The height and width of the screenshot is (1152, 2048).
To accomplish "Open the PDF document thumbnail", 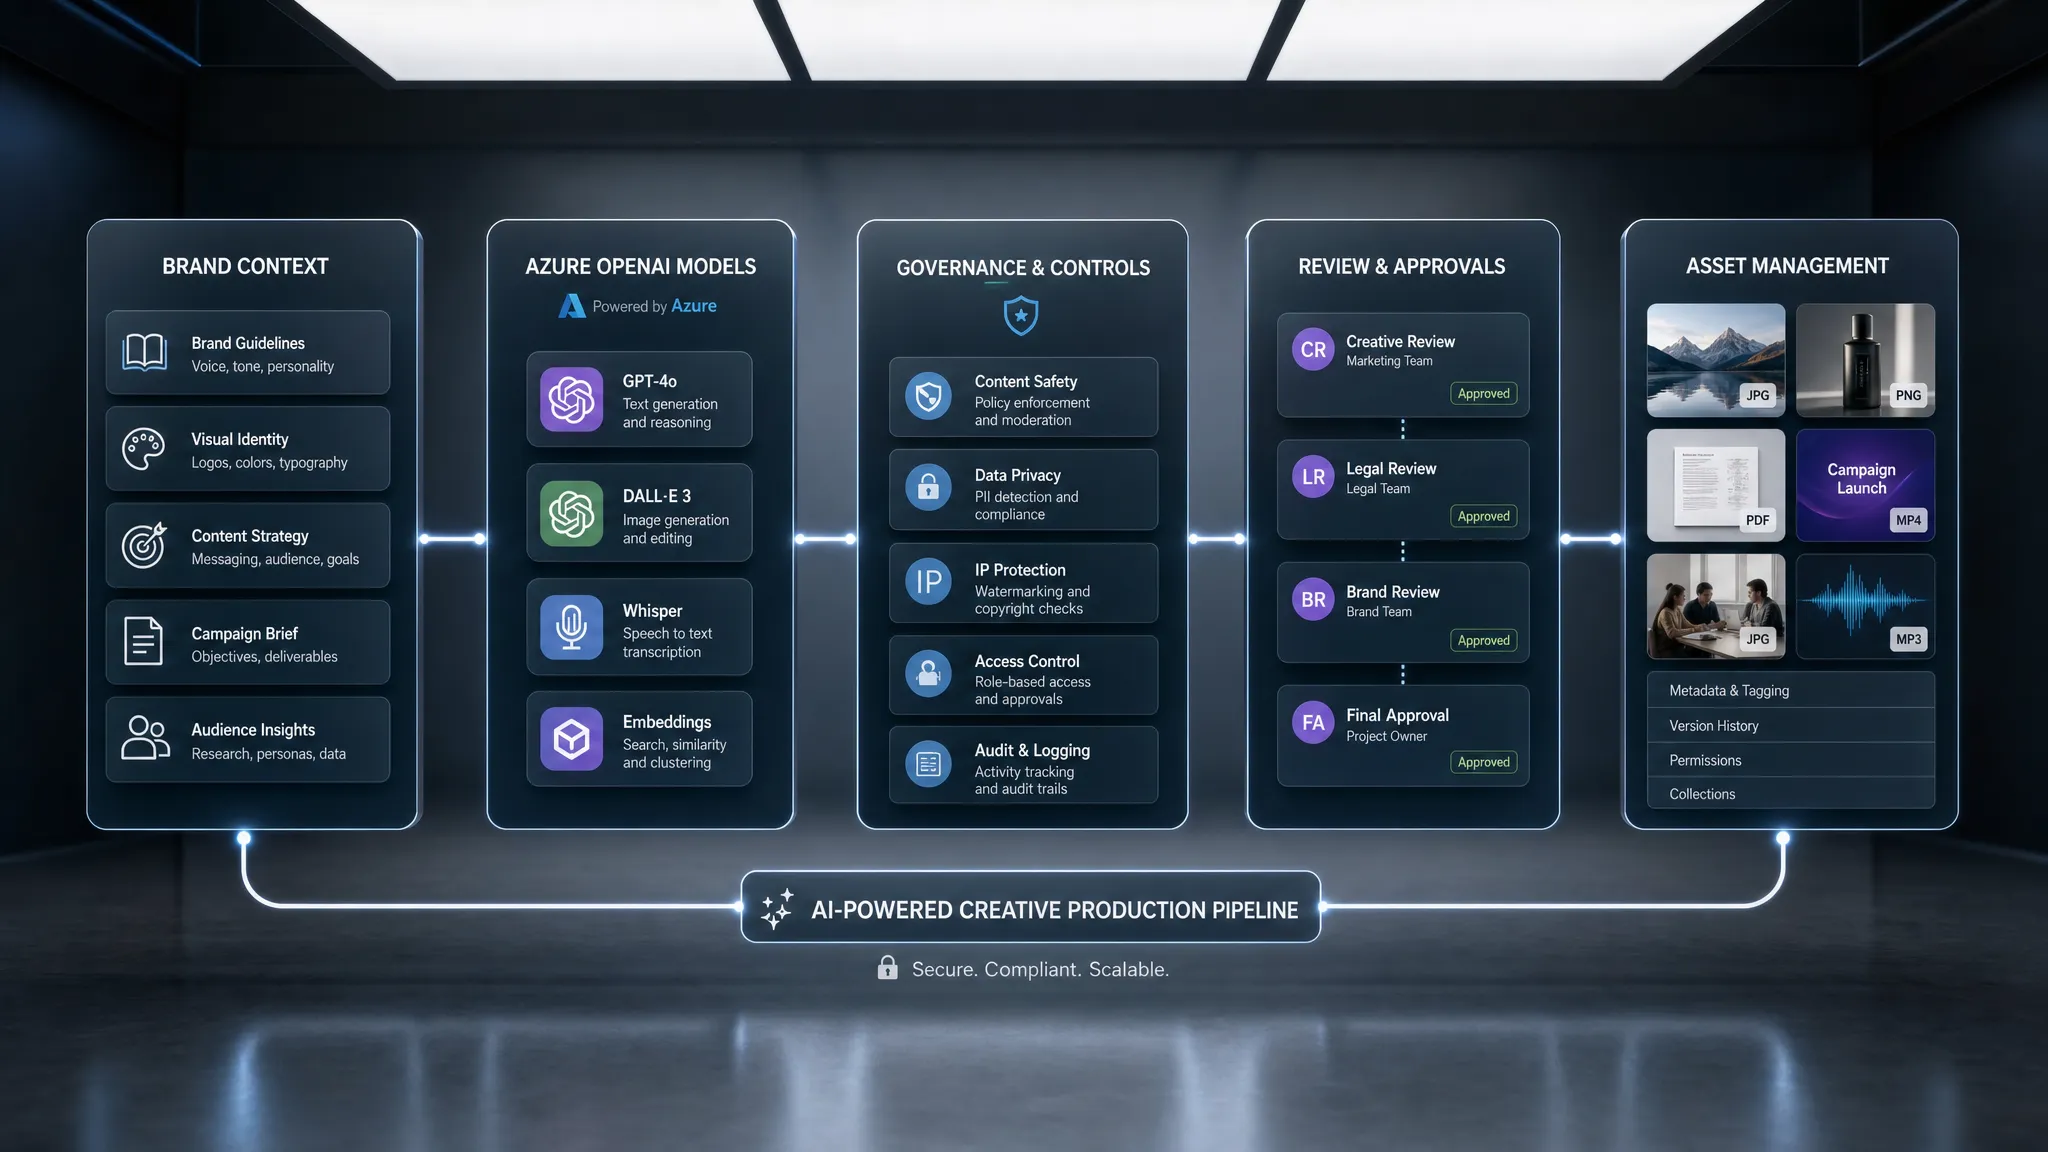I will (1716, 485).
